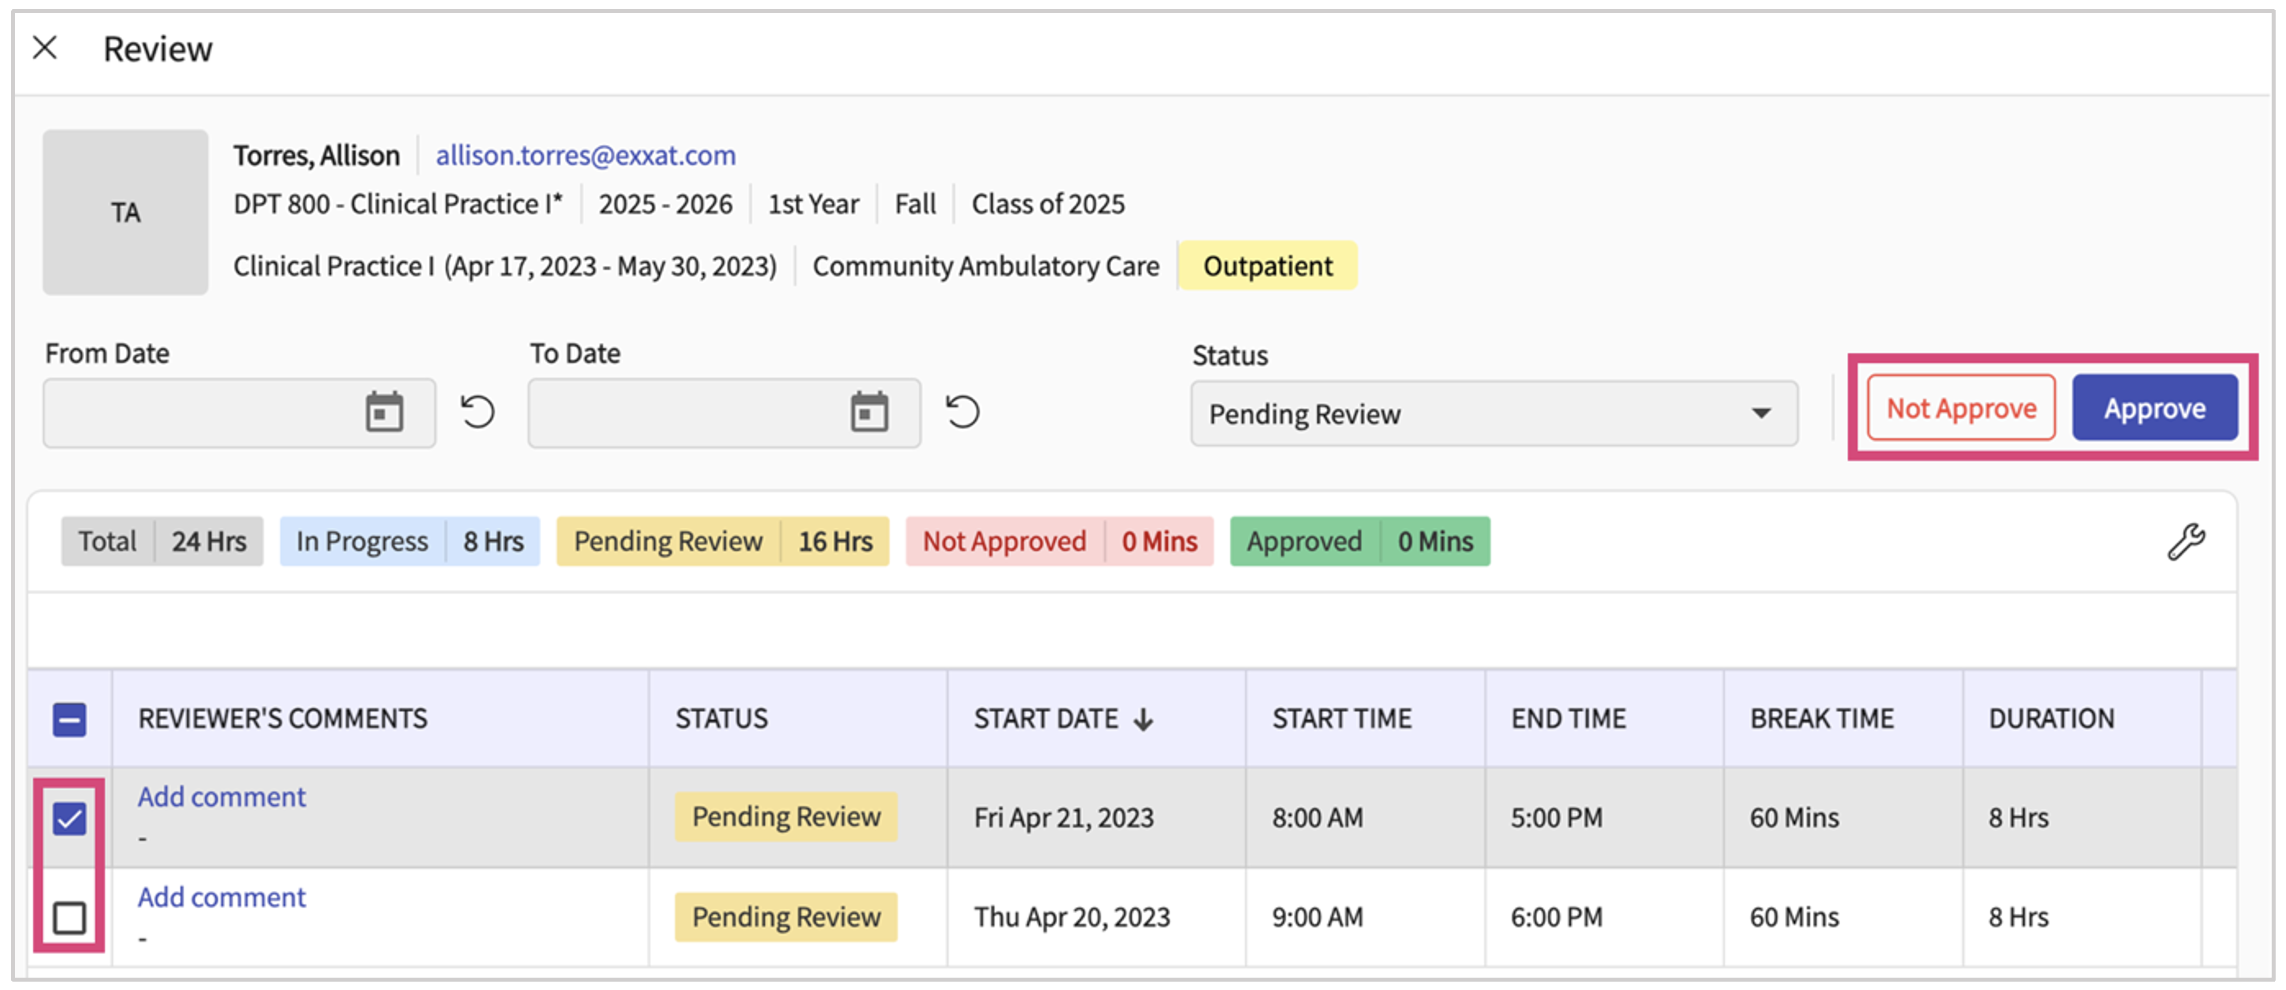Open table settings wrench icon
The height and width of the screenshot is (990, 2286).
(2186, 541)
